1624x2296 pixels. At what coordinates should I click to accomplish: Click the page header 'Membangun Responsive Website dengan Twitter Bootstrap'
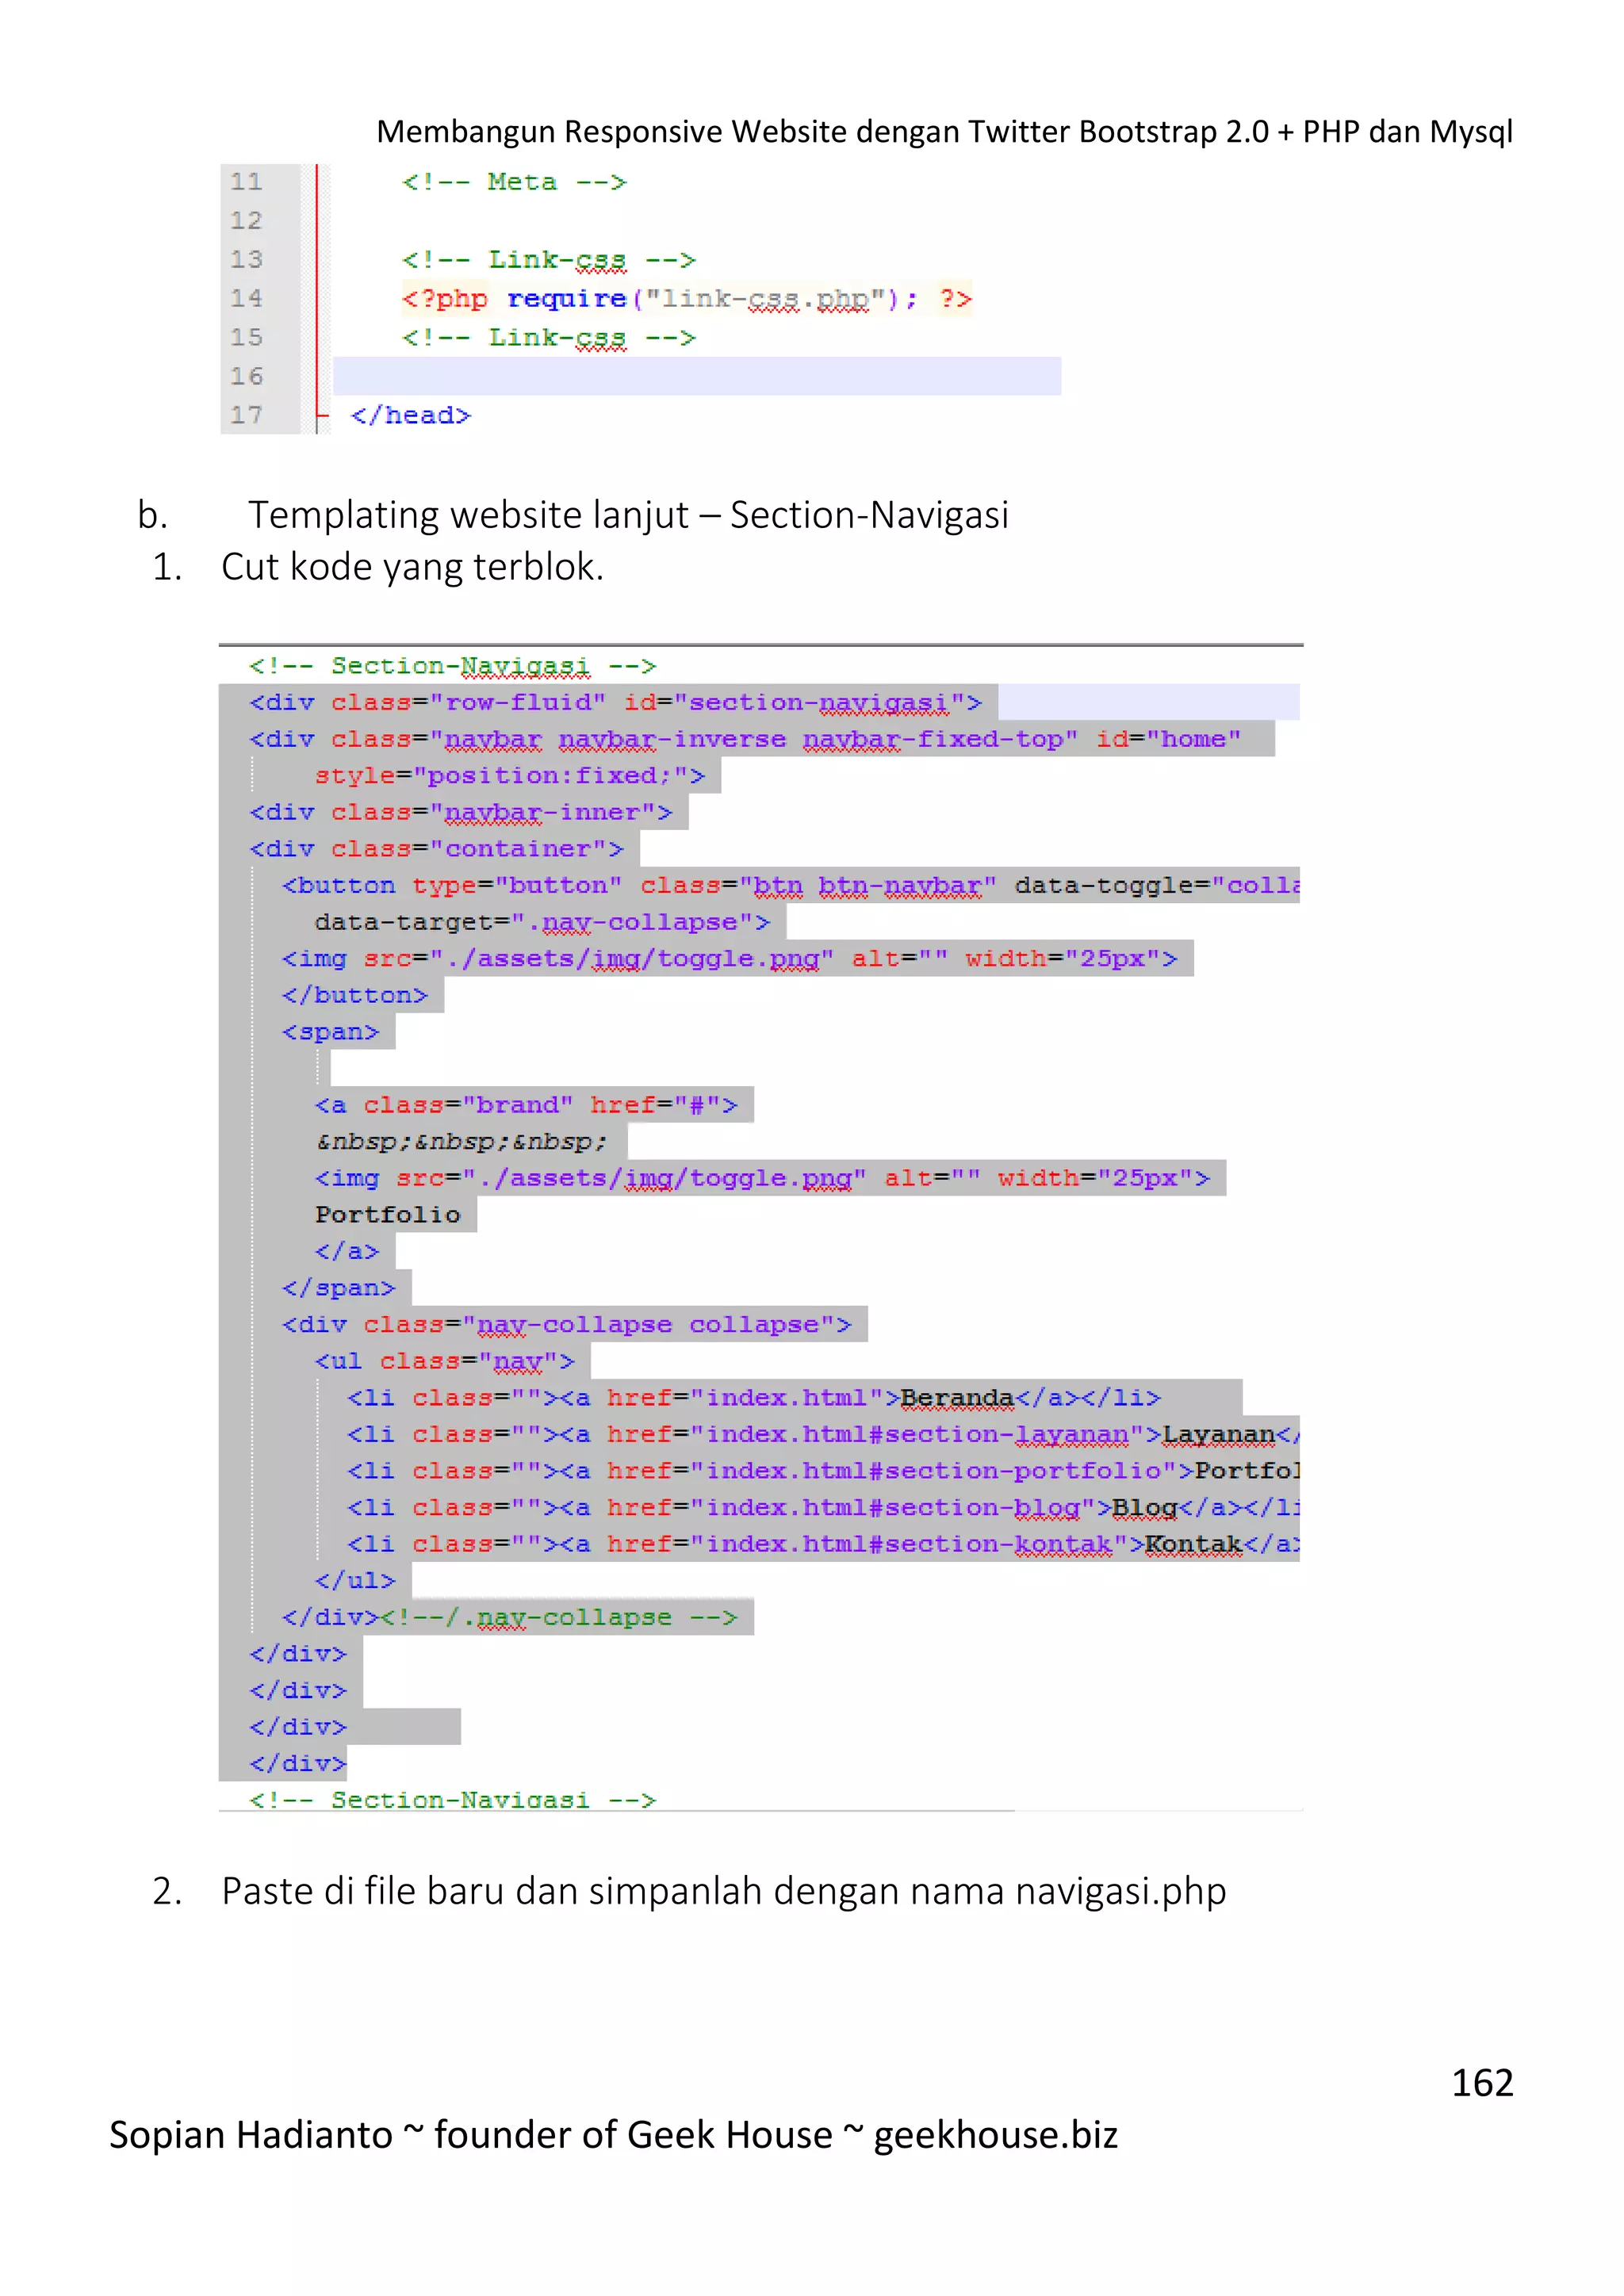click(944, 131)
